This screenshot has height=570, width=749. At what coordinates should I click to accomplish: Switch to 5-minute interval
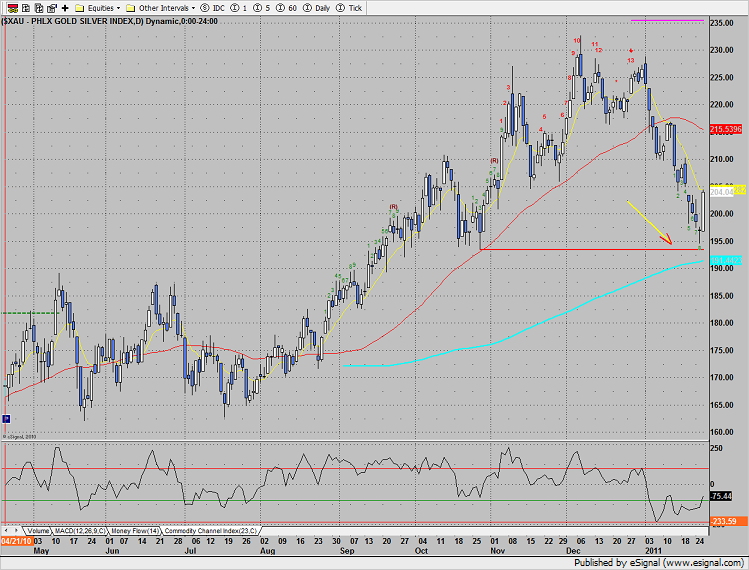(261, 7)
